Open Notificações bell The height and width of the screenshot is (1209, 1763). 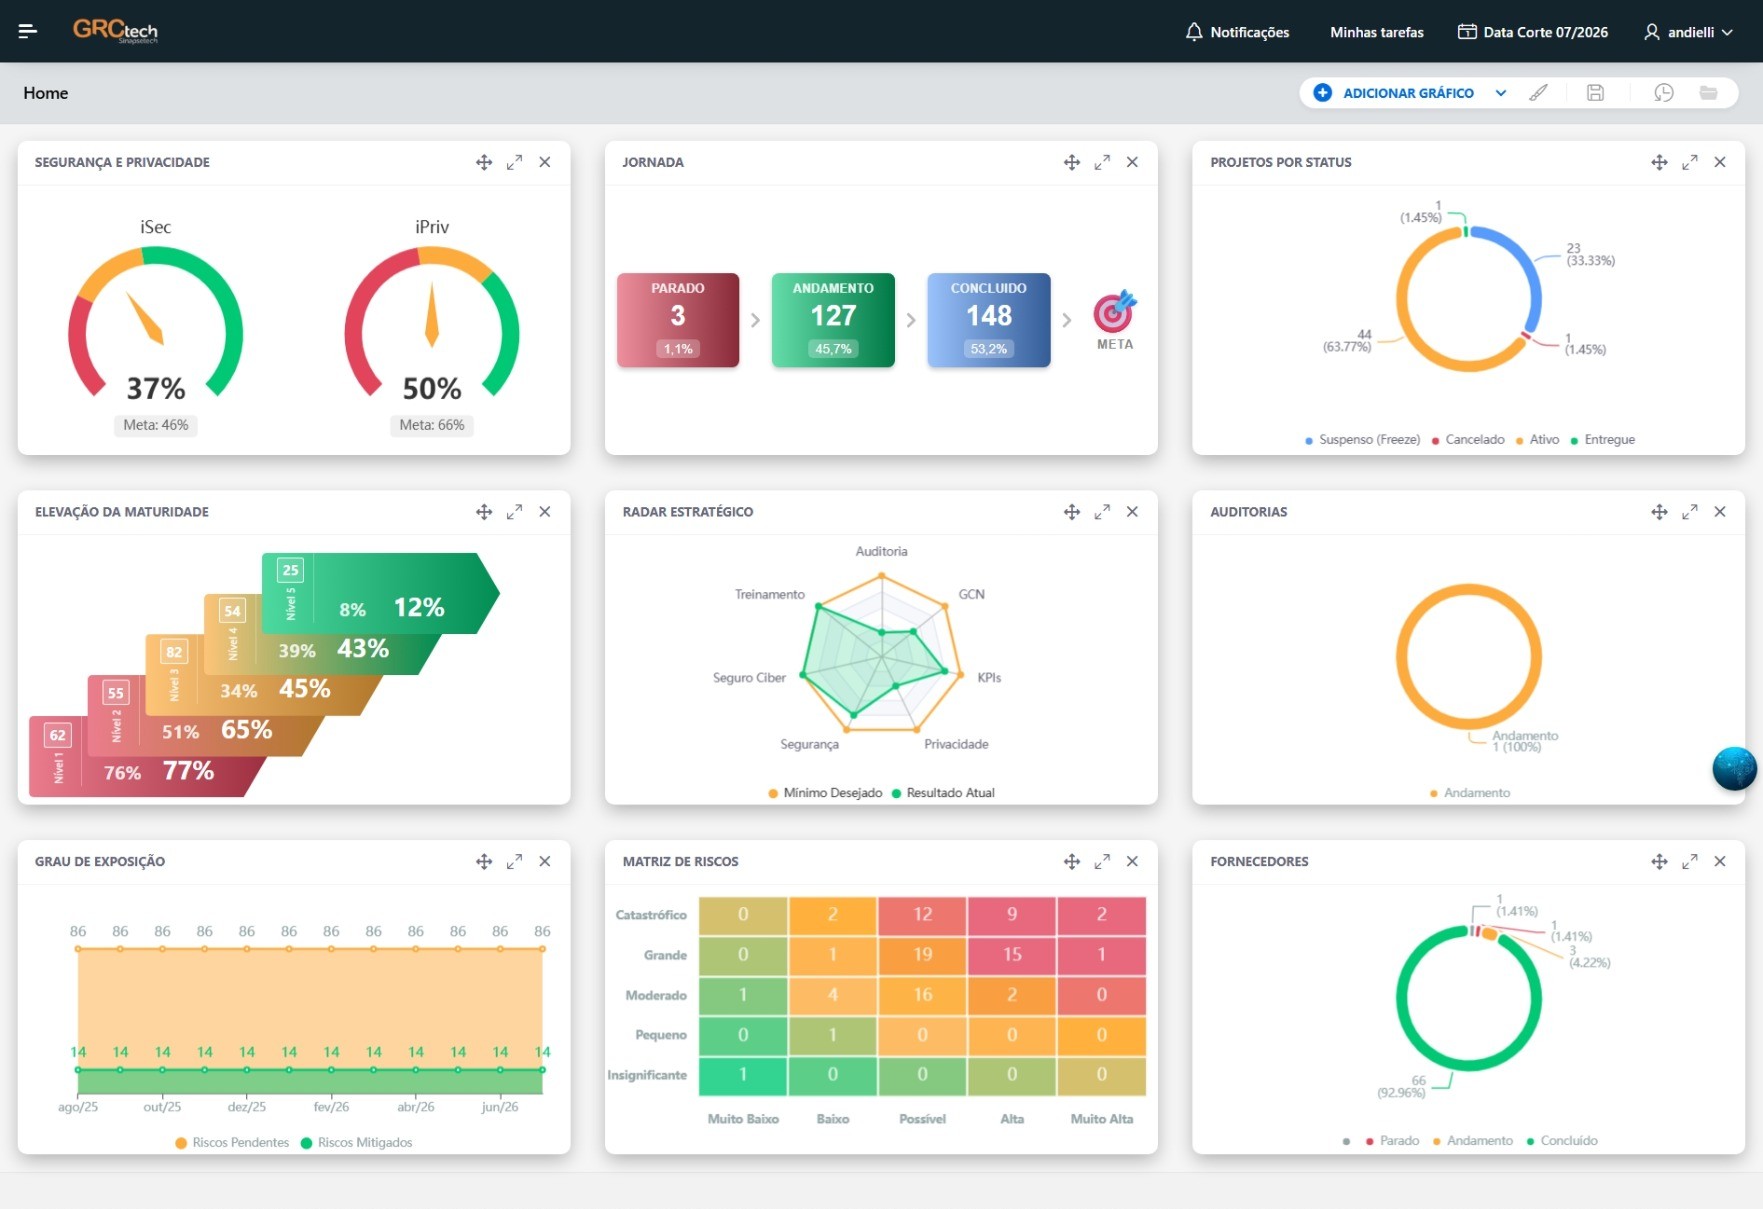[1237, 32]
